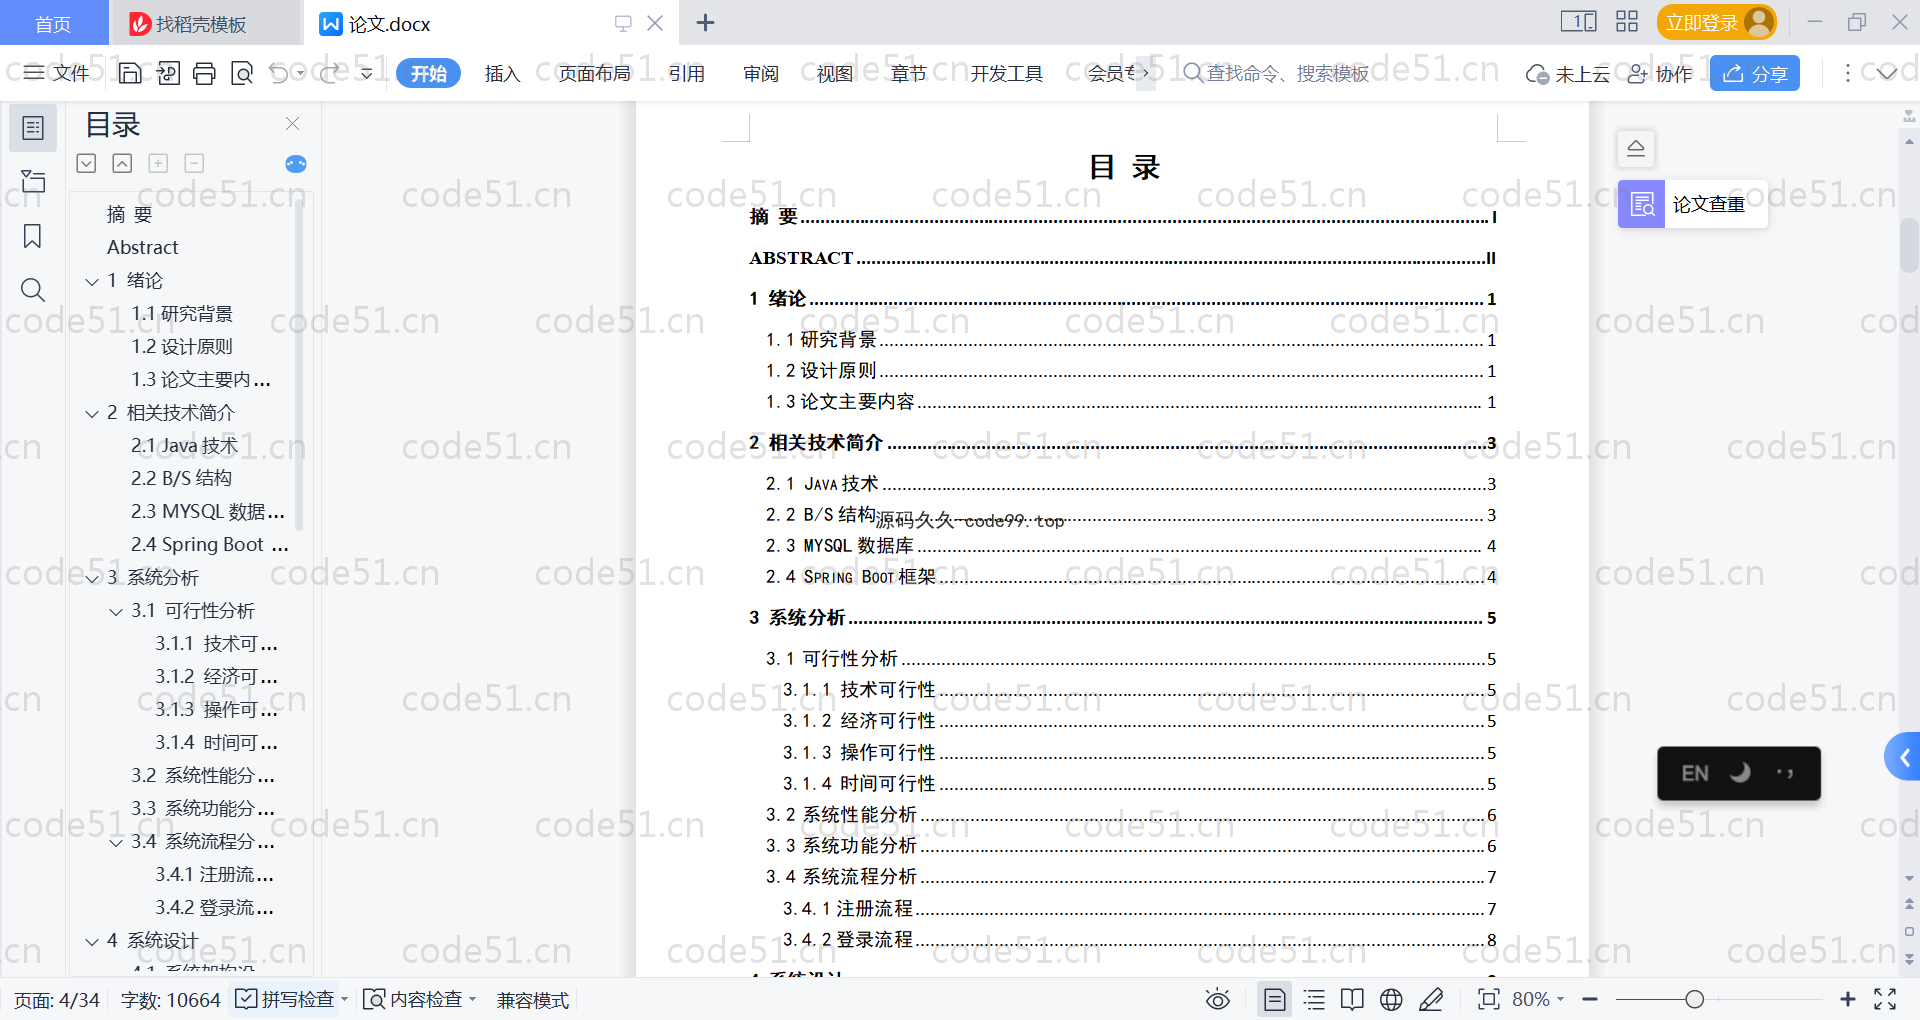Collapse the '1 绪论' outline node
Viewport: 1920px width, 1020px height.
tap(92, 282)
